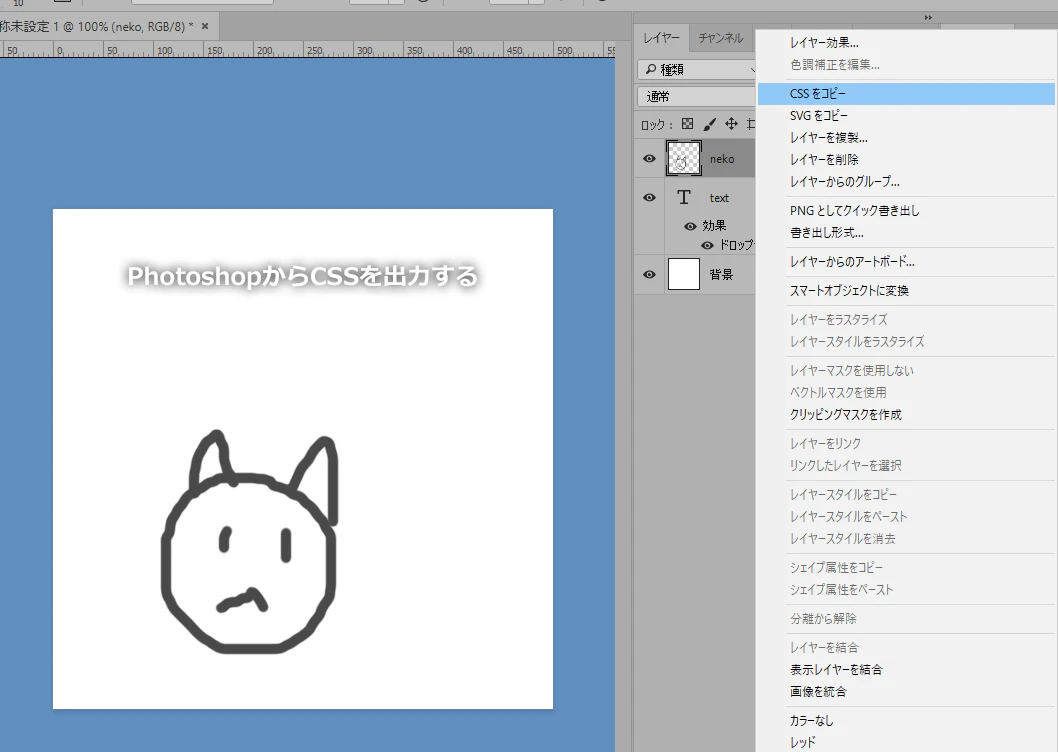Collapse panels with double-arrow icon

point(928,18)
